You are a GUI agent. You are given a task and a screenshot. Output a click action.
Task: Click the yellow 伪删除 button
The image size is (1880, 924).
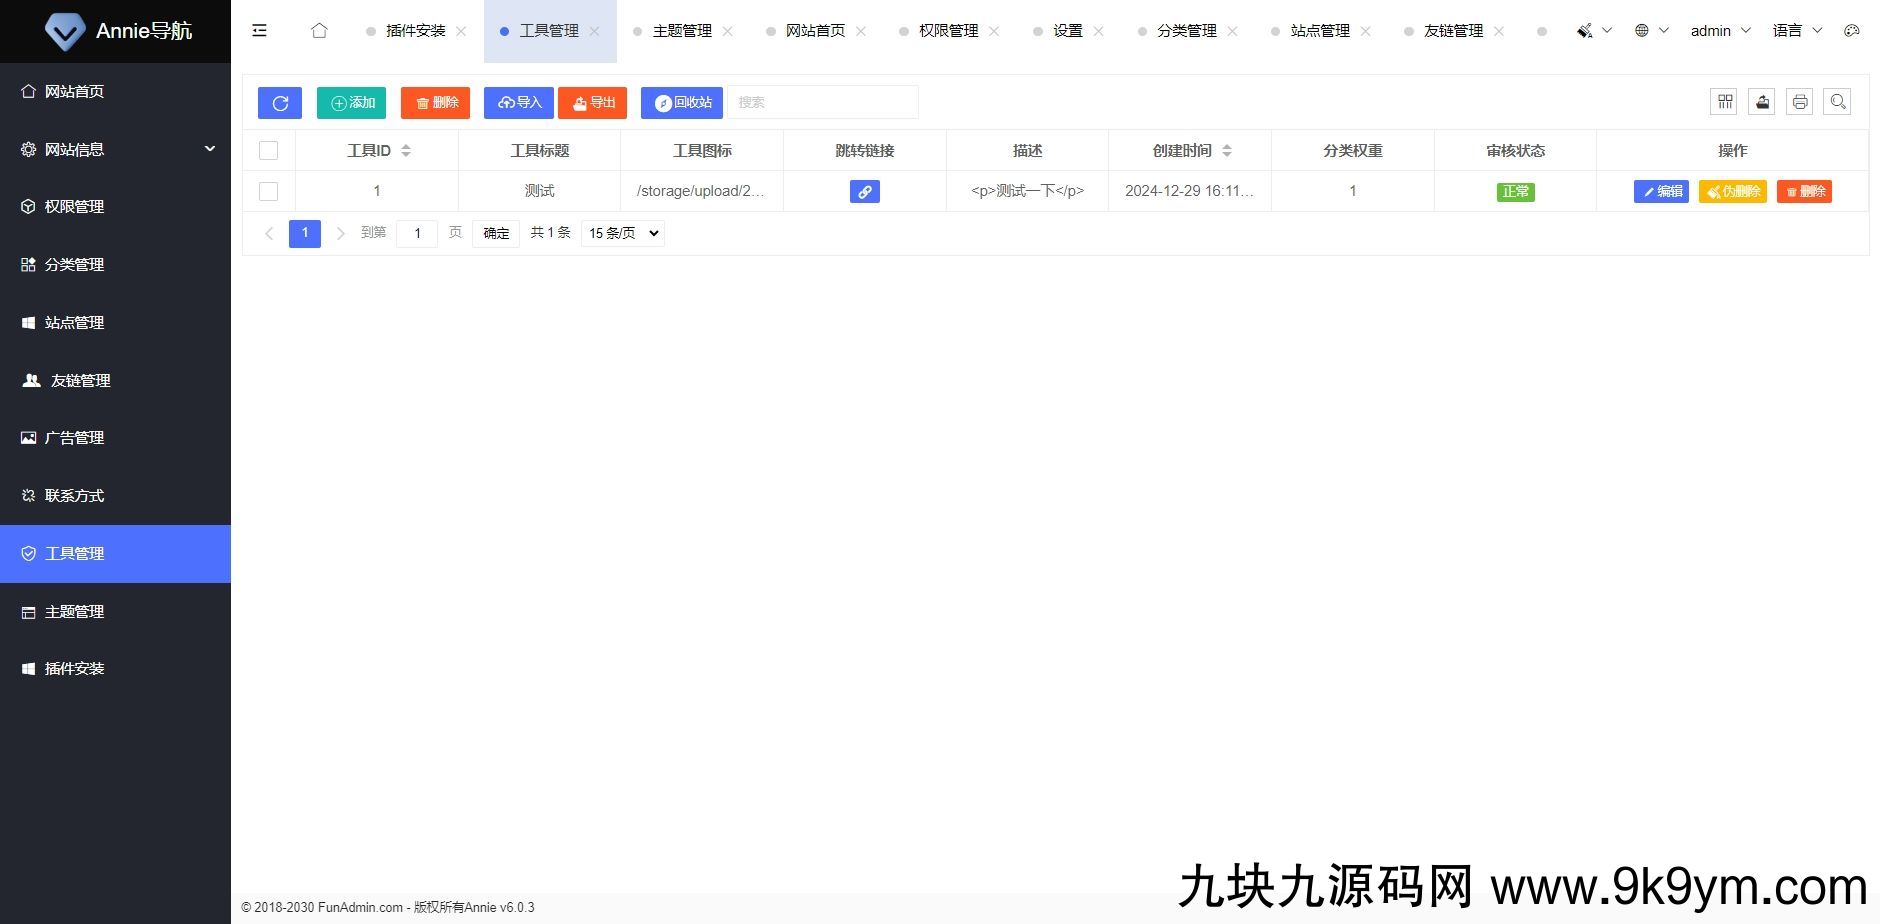tap(1733, 191)
